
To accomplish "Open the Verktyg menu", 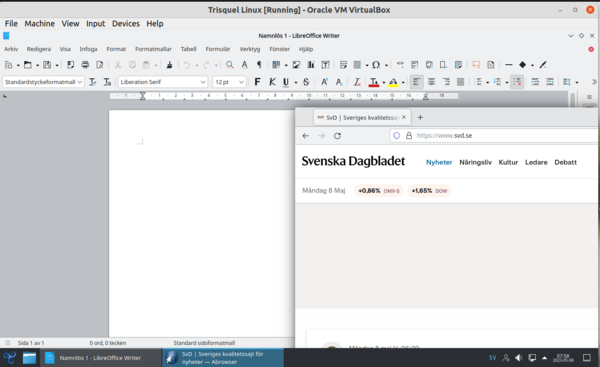I will (250, 49).
